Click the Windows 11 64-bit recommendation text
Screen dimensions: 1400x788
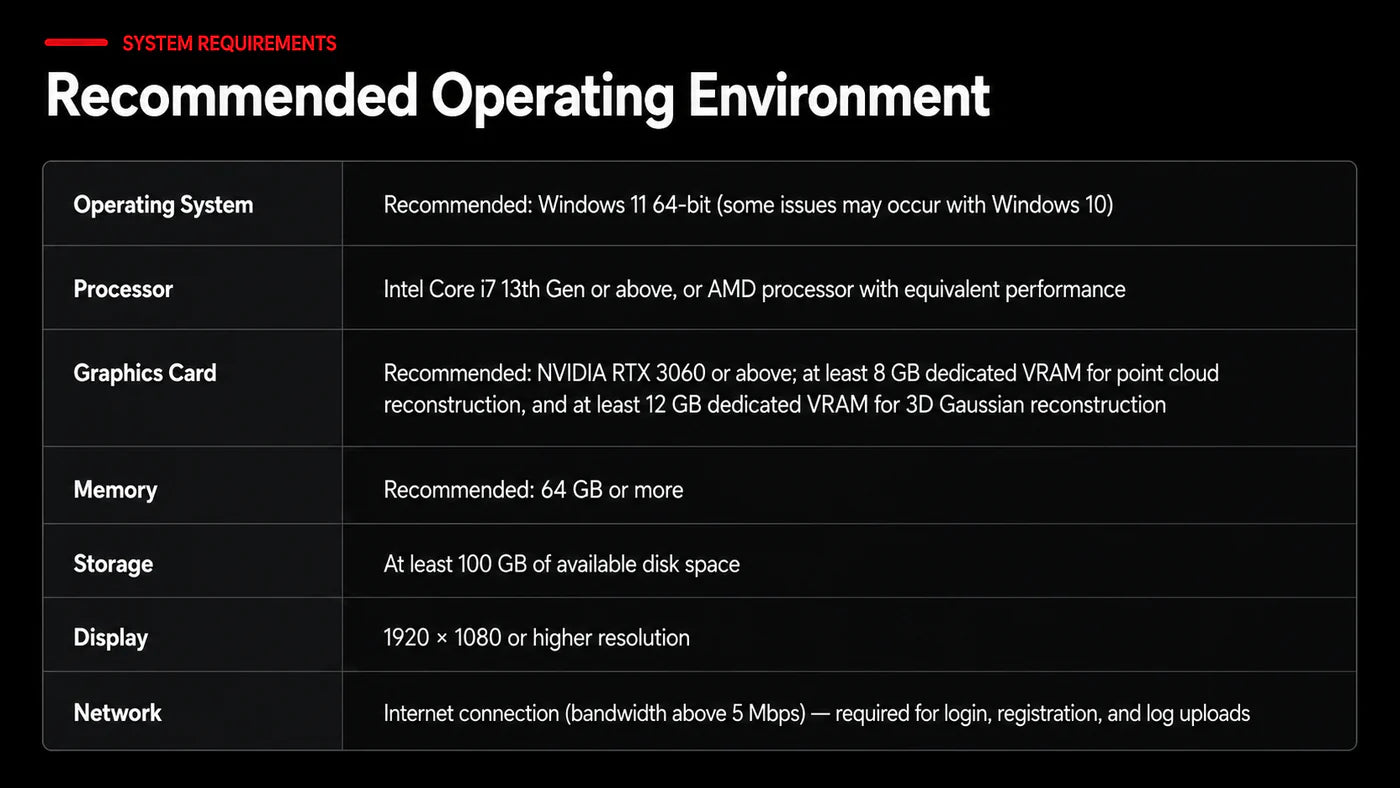point(748,205)
